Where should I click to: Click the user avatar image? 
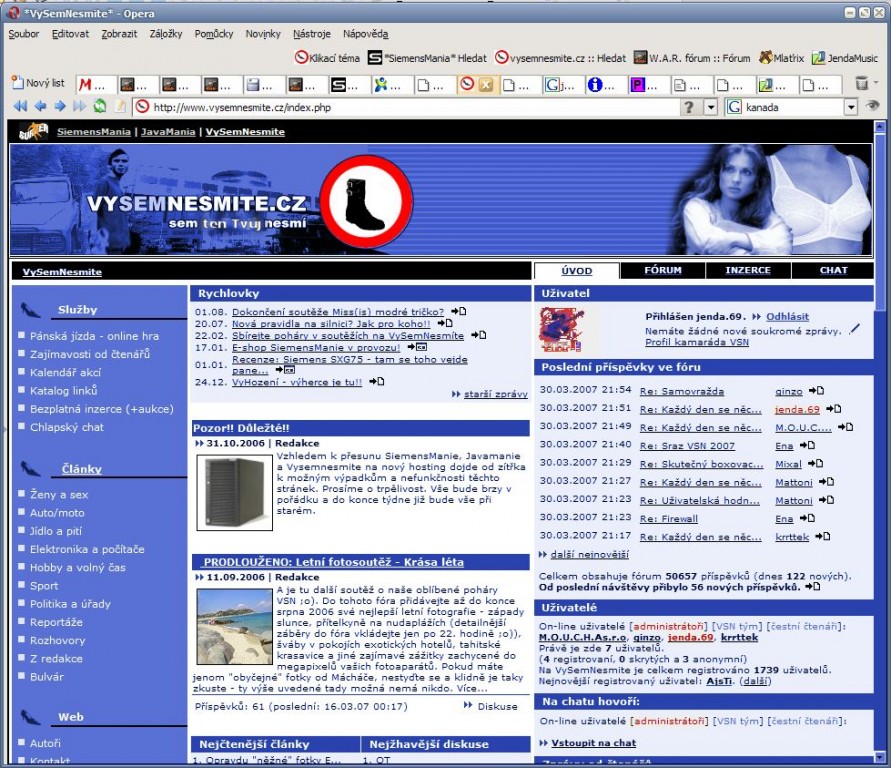(561, 330)
